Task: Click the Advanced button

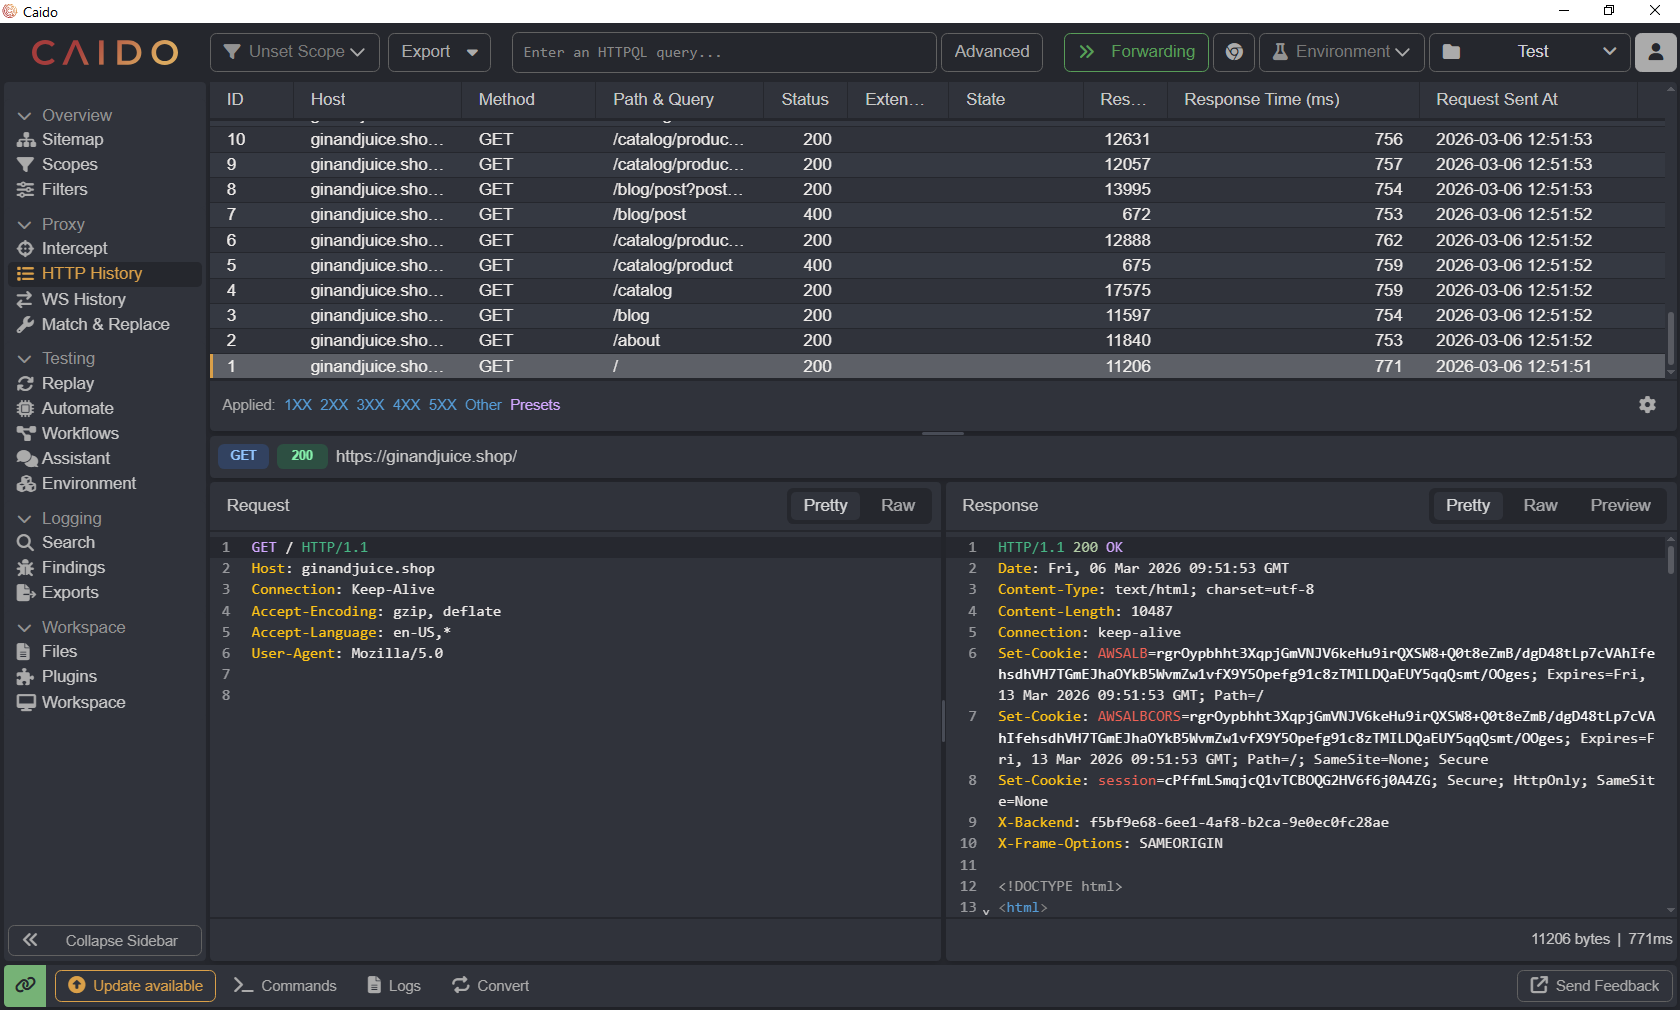Action: pos(991,52)
